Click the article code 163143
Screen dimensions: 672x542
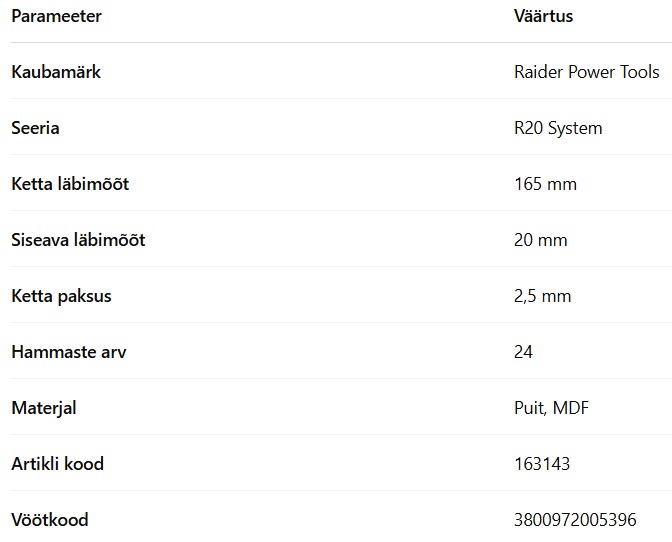point(542,464)
